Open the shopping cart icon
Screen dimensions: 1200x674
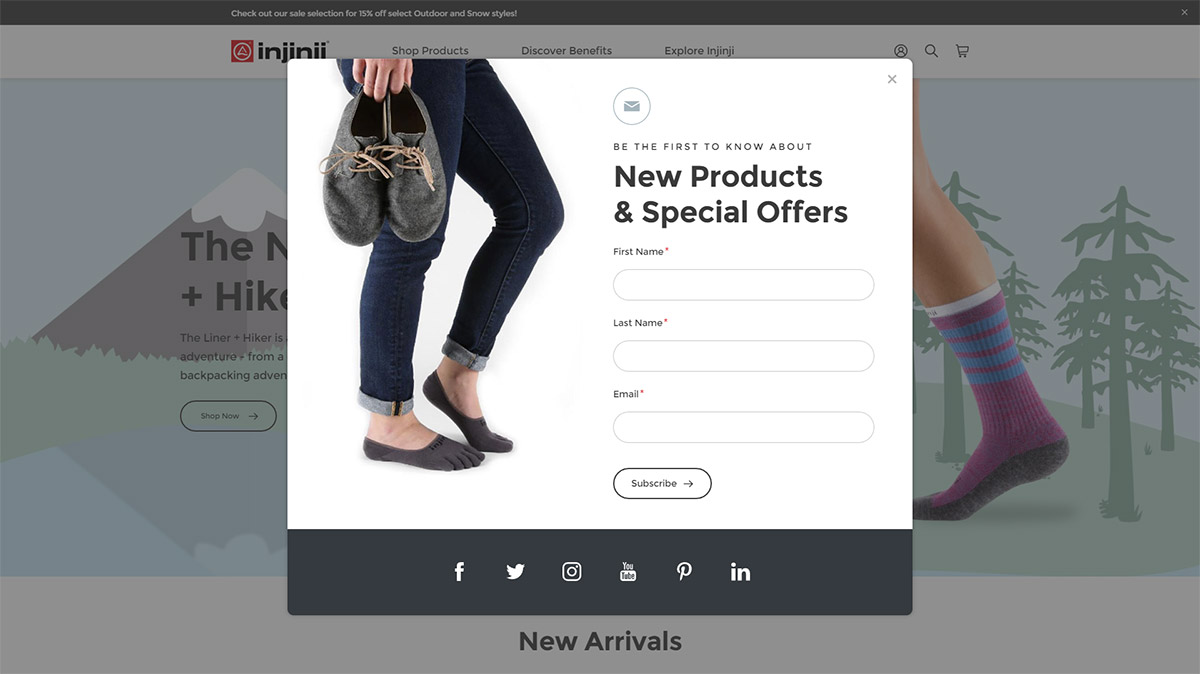(x=962, y=51)
